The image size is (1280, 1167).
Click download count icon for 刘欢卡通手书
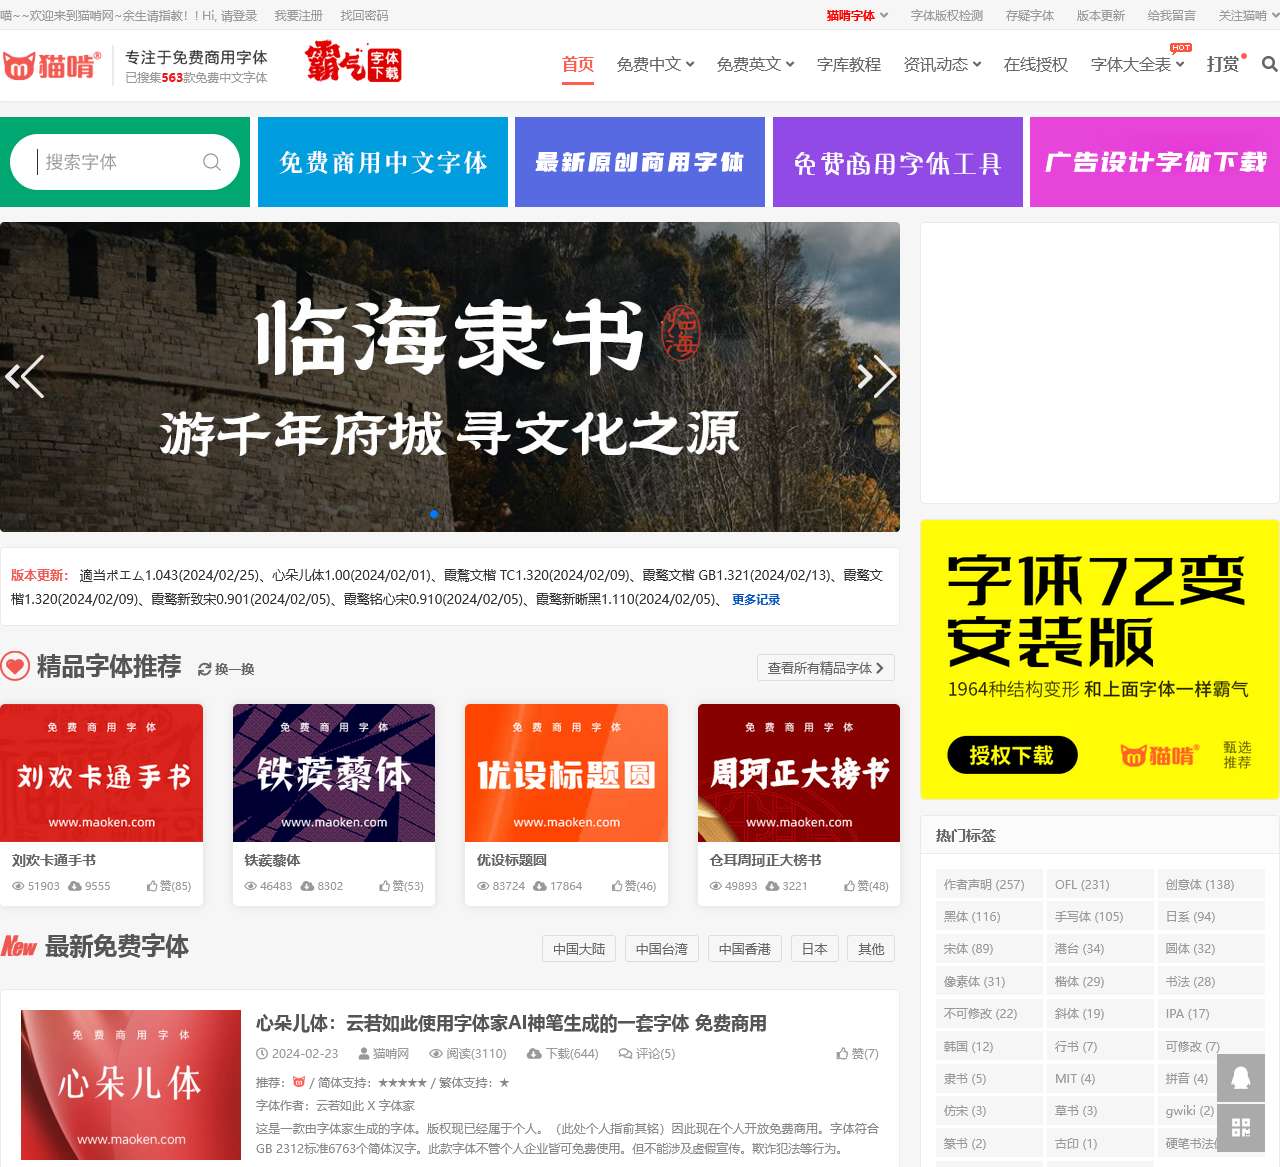point(75,886)
